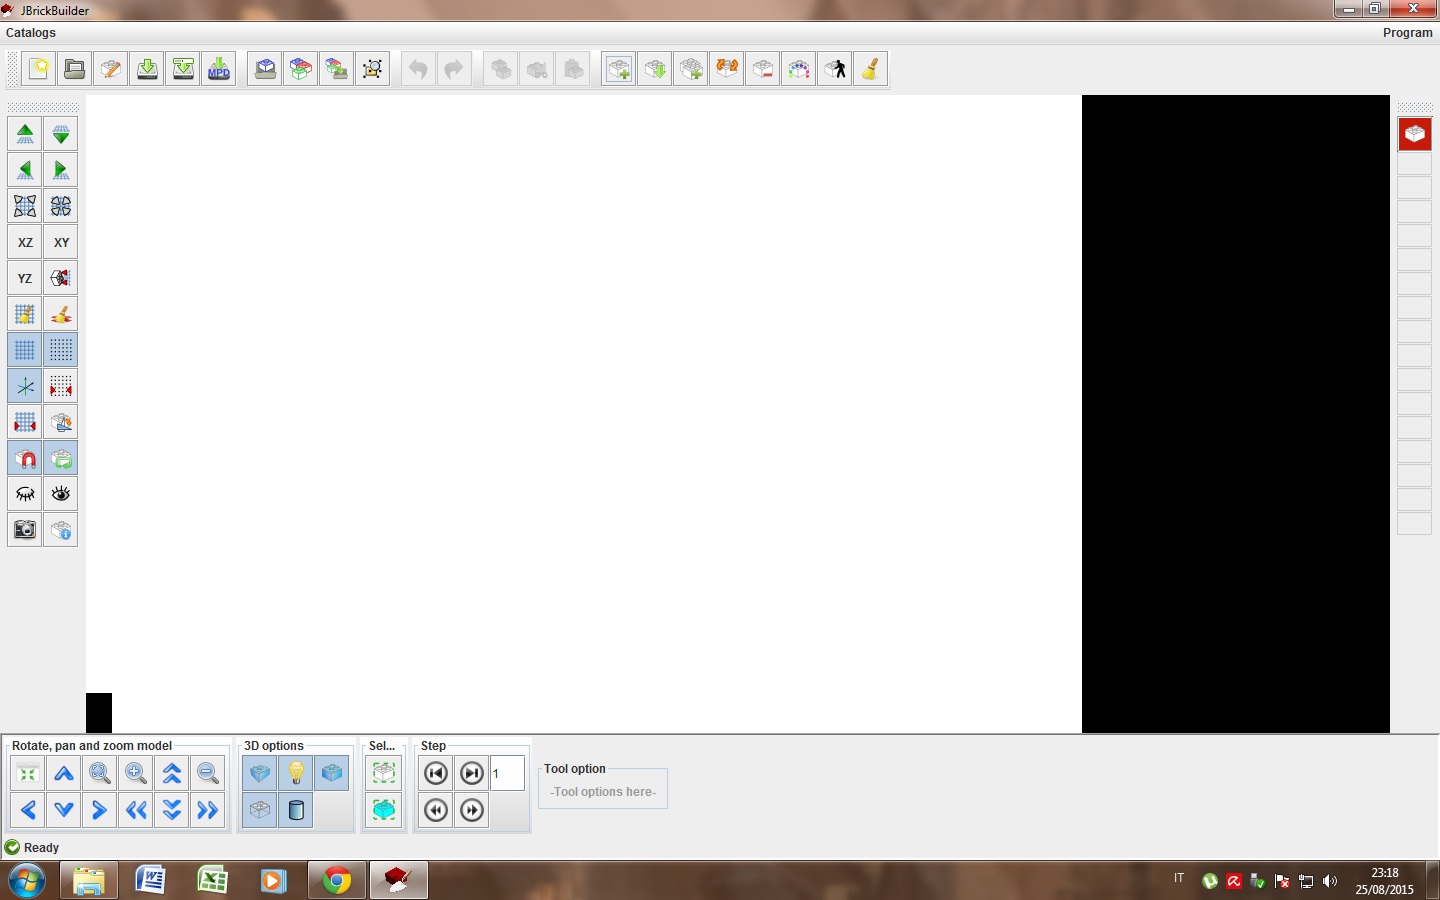Image resolution: width=1440 pixels, height=900 pixels.
Task: Click the red-and-yellow broom icon
Action: click(x=61, y=314)
